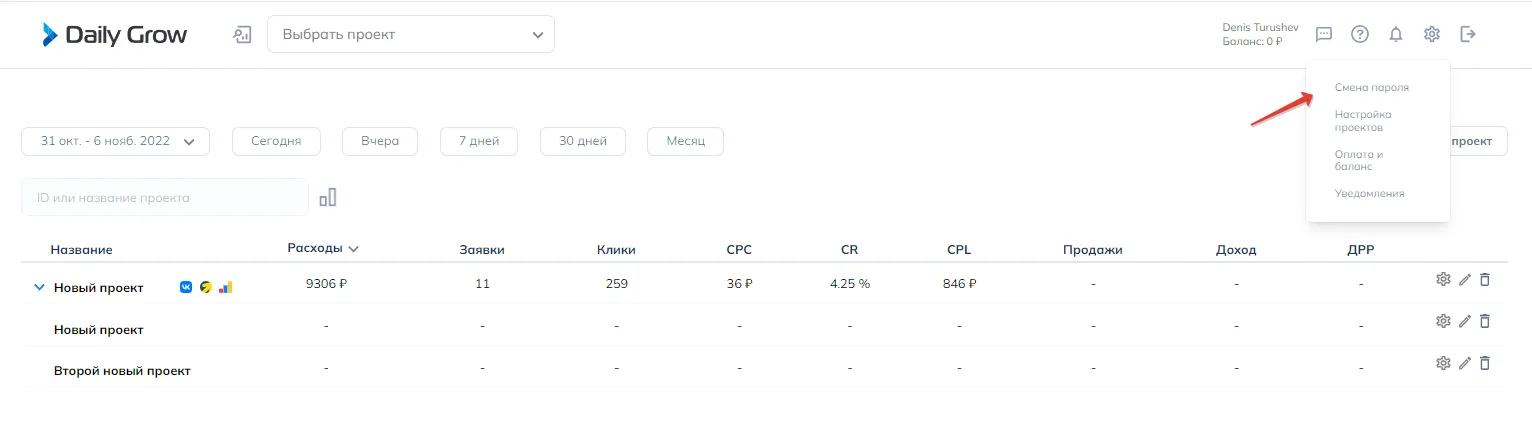
Task: Open settings gear for second Новый проект row
Action: tap(1443, 321)
